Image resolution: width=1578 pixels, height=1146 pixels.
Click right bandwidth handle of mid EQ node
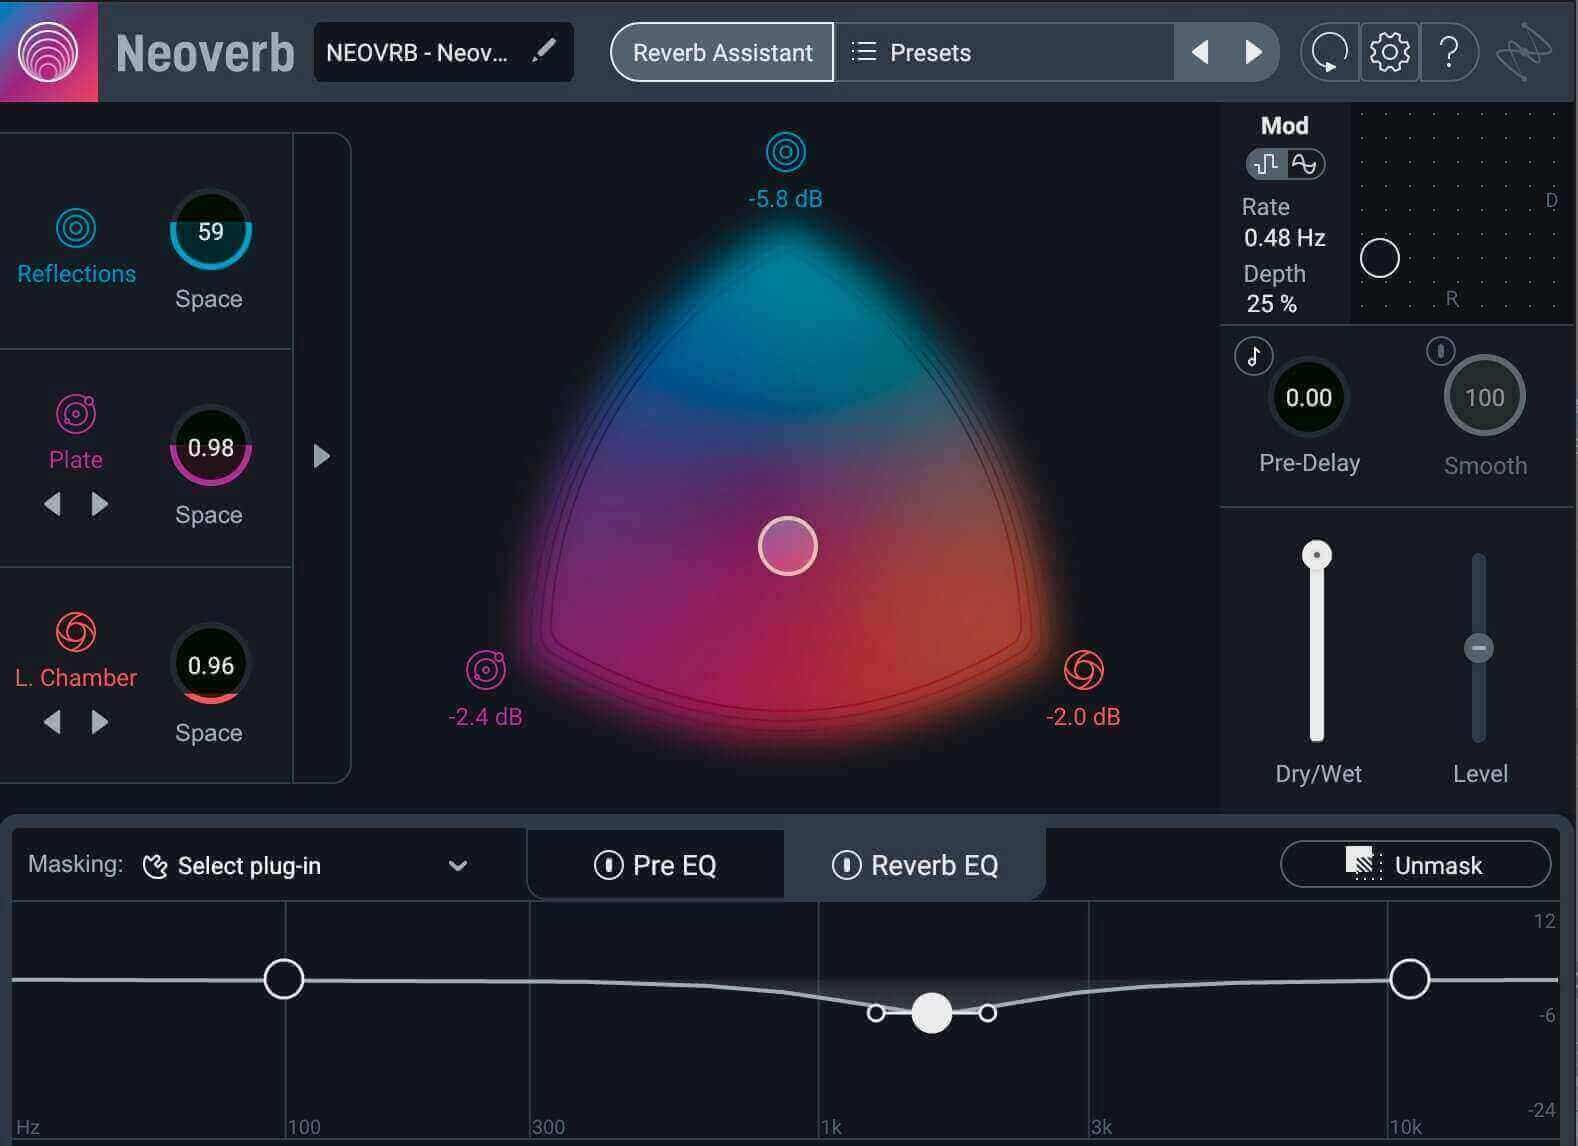coord(988,1013)
